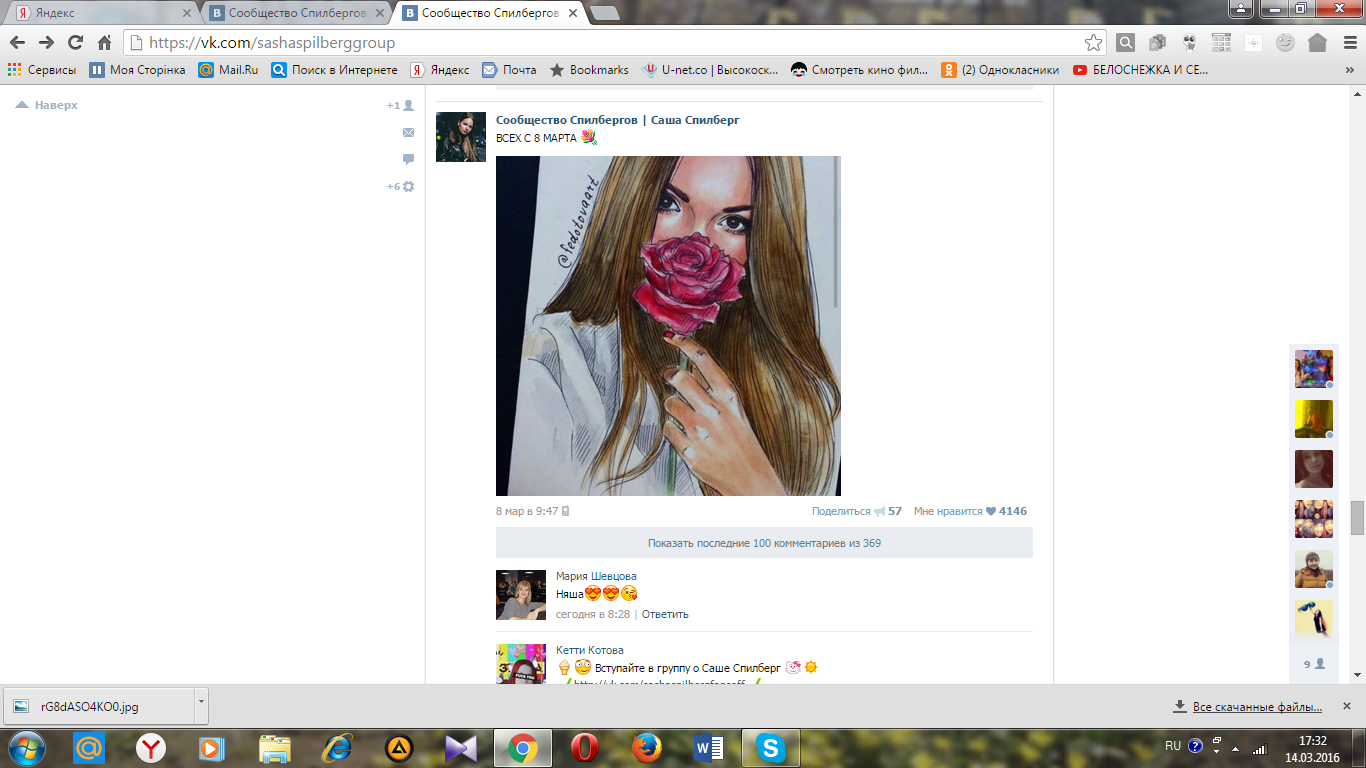Open Skype from the taskbar
Viewport: 1366px width, 768px height.
770,748
